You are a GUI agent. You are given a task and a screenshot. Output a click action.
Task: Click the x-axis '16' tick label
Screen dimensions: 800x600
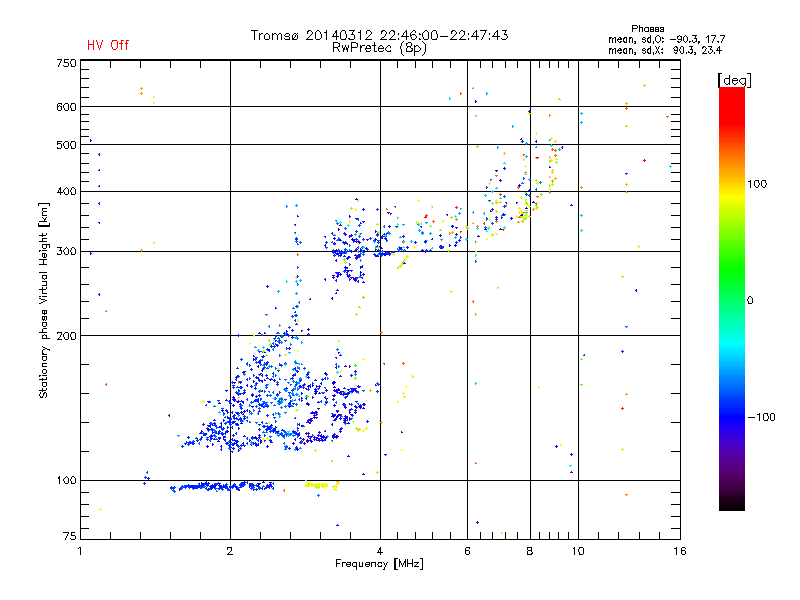click(x=680, y=551)
